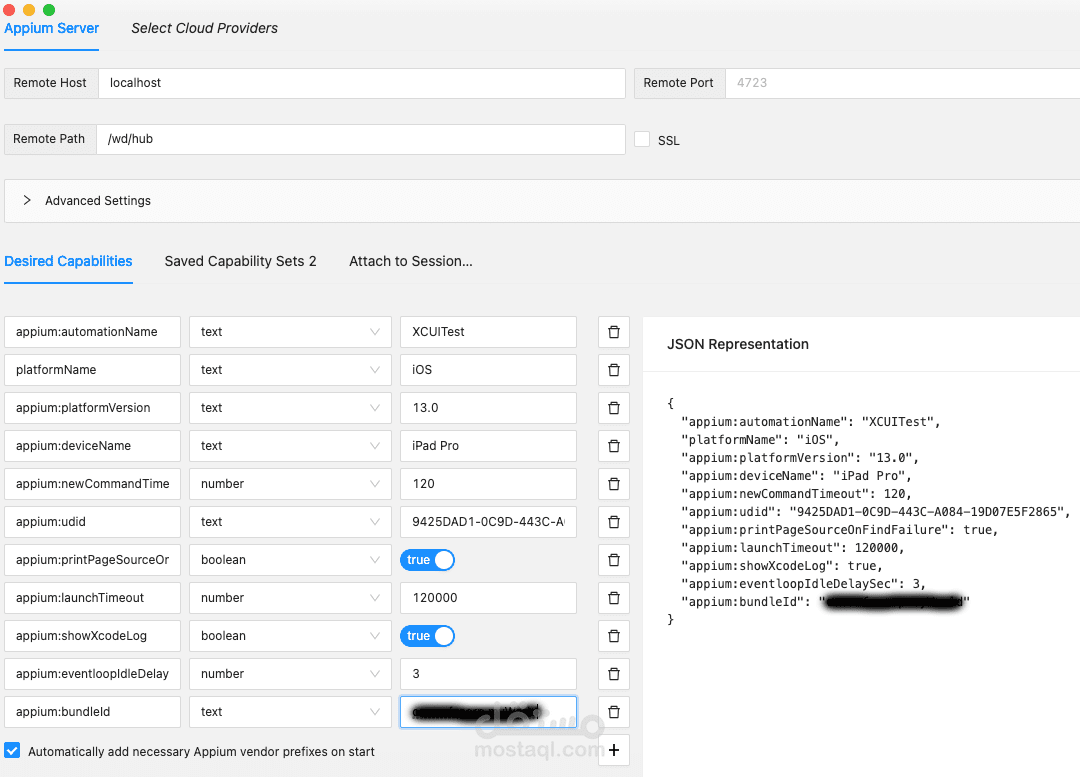Open type dropdown for eventloopIdleDelaySec

coord(290,674)
